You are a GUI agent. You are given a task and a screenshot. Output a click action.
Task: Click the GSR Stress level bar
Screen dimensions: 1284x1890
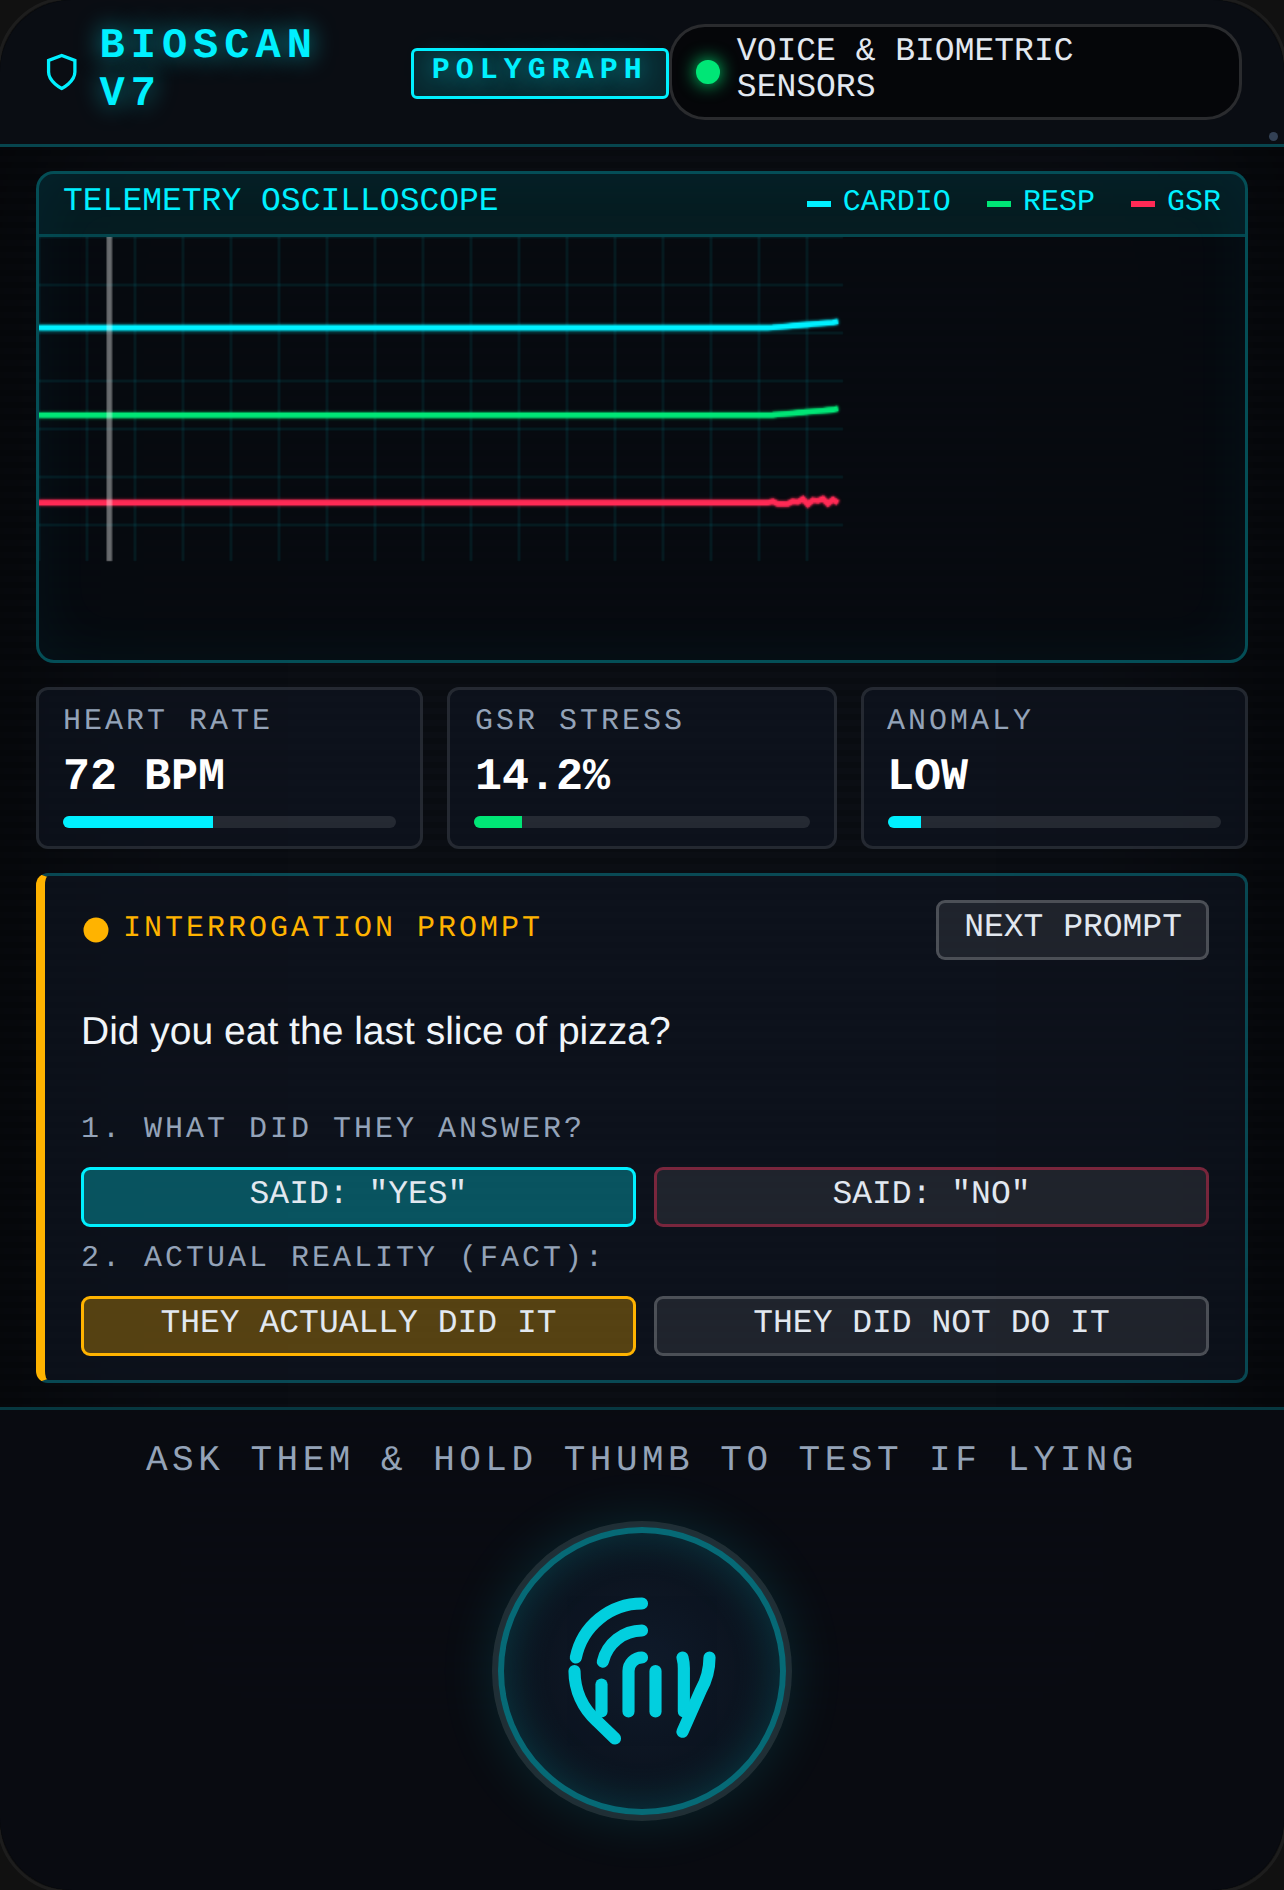(641, 822)
